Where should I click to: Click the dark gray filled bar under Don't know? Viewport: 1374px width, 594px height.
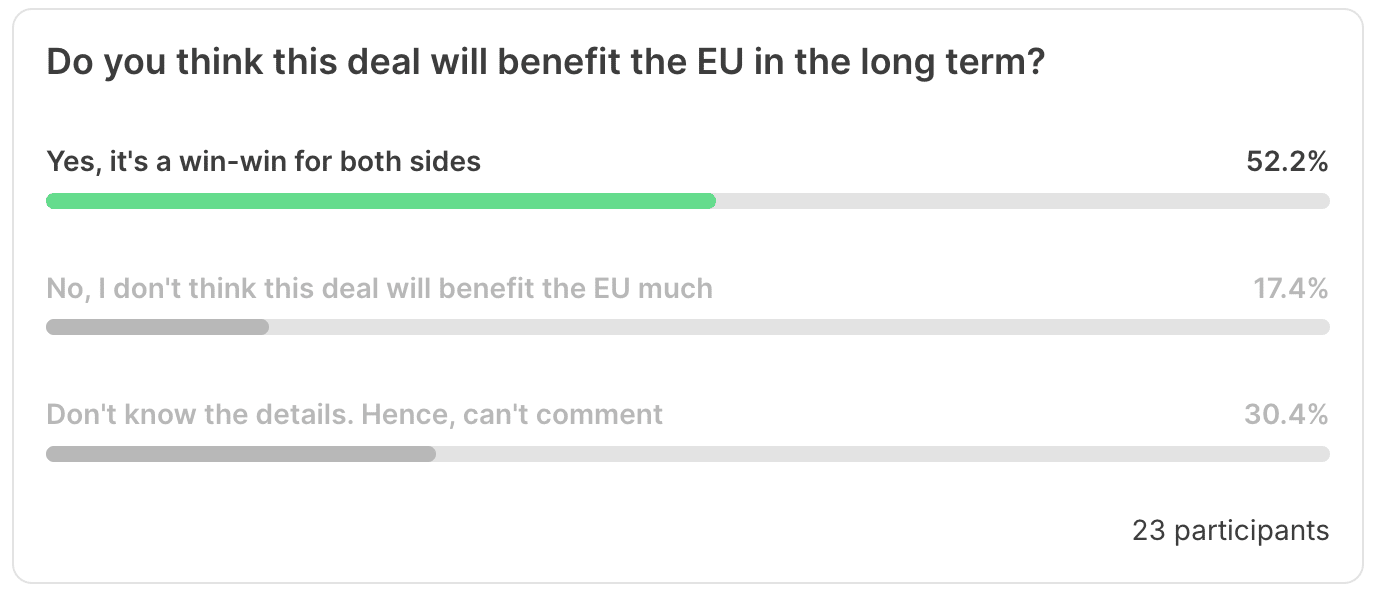tap(240, 454)
